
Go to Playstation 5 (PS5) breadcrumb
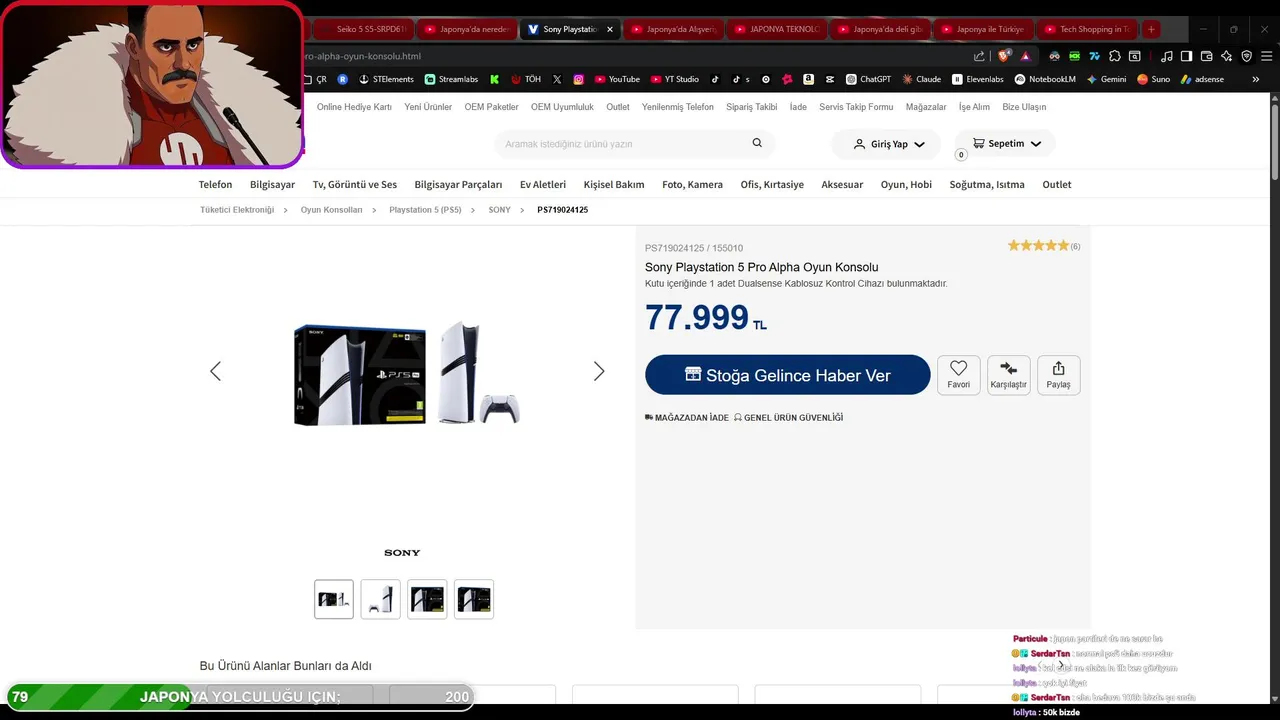[x=425, y=210]
